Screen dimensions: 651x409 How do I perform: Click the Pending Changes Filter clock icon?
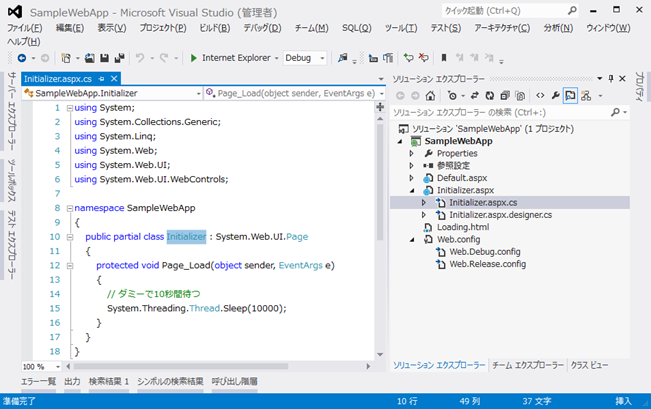(x=452, y=96)
